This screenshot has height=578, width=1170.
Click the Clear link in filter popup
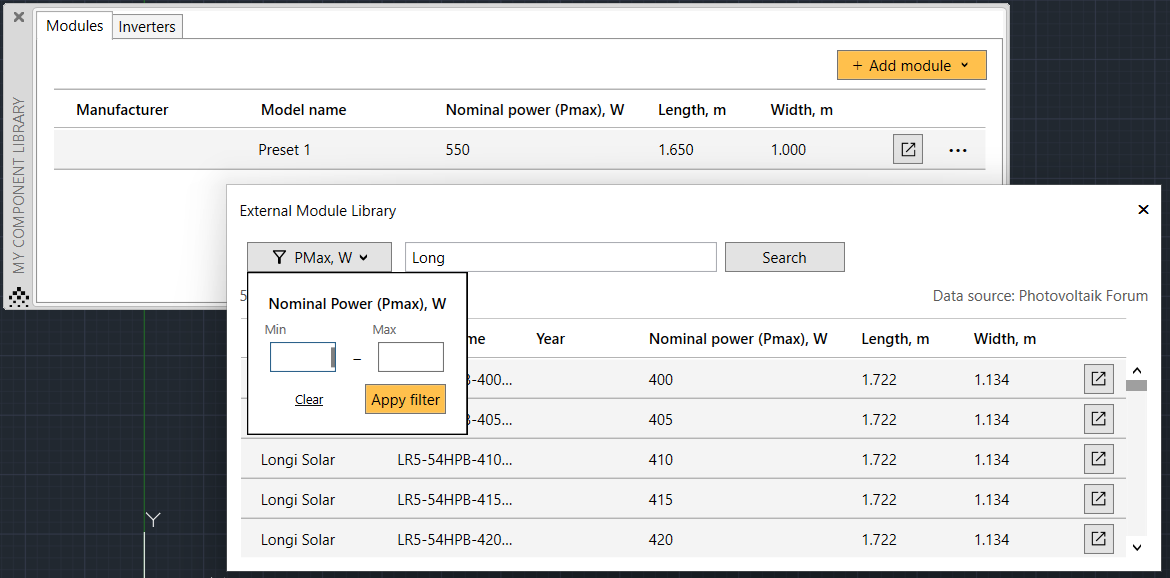pos(309,400)
